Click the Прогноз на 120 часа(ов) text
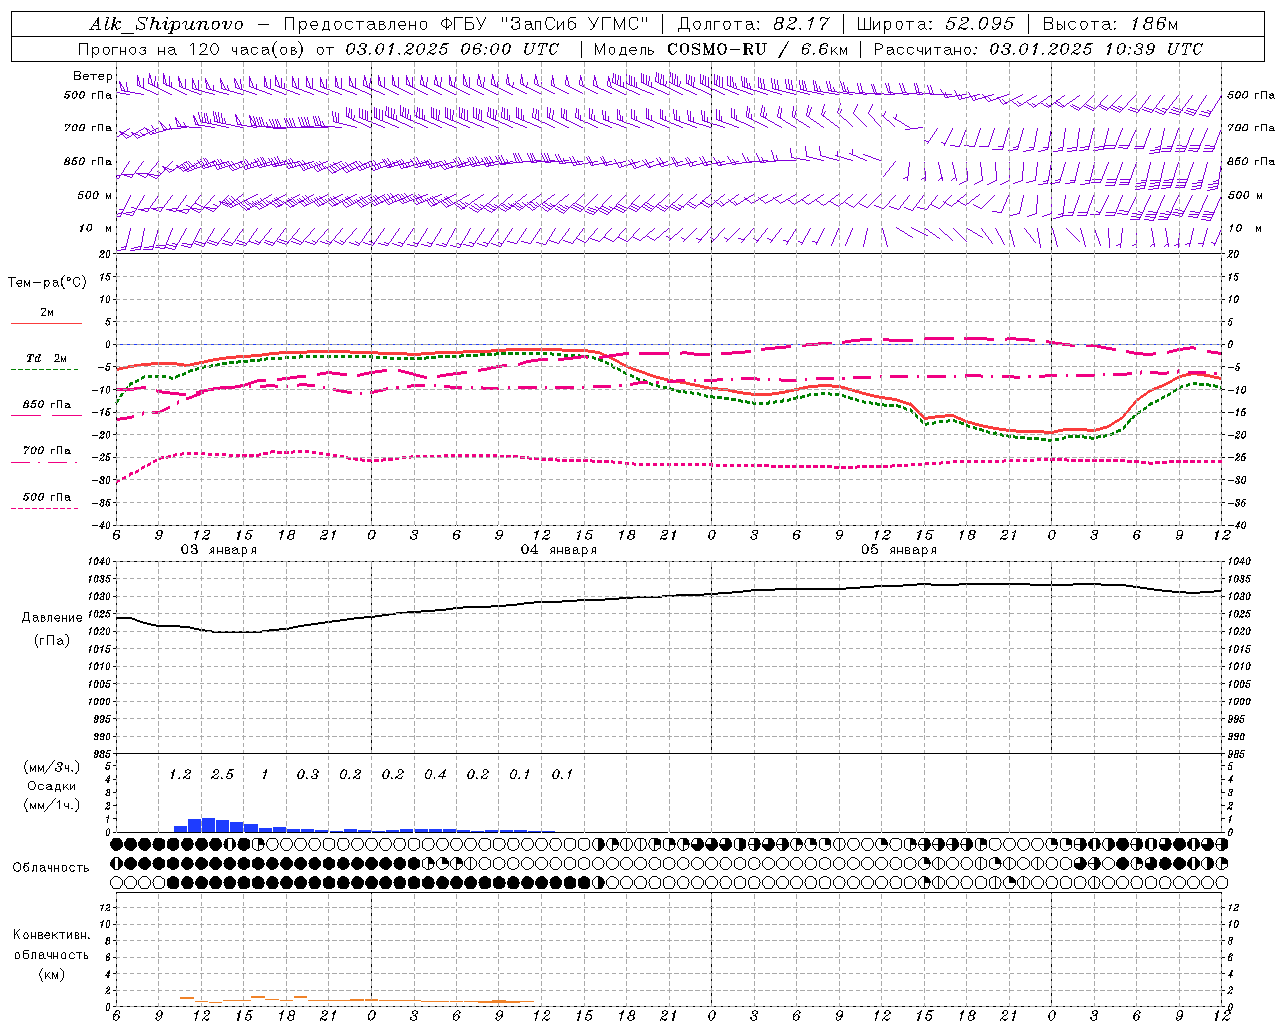This screenshot has width=1280, height=1024. (x=192, y=49)
